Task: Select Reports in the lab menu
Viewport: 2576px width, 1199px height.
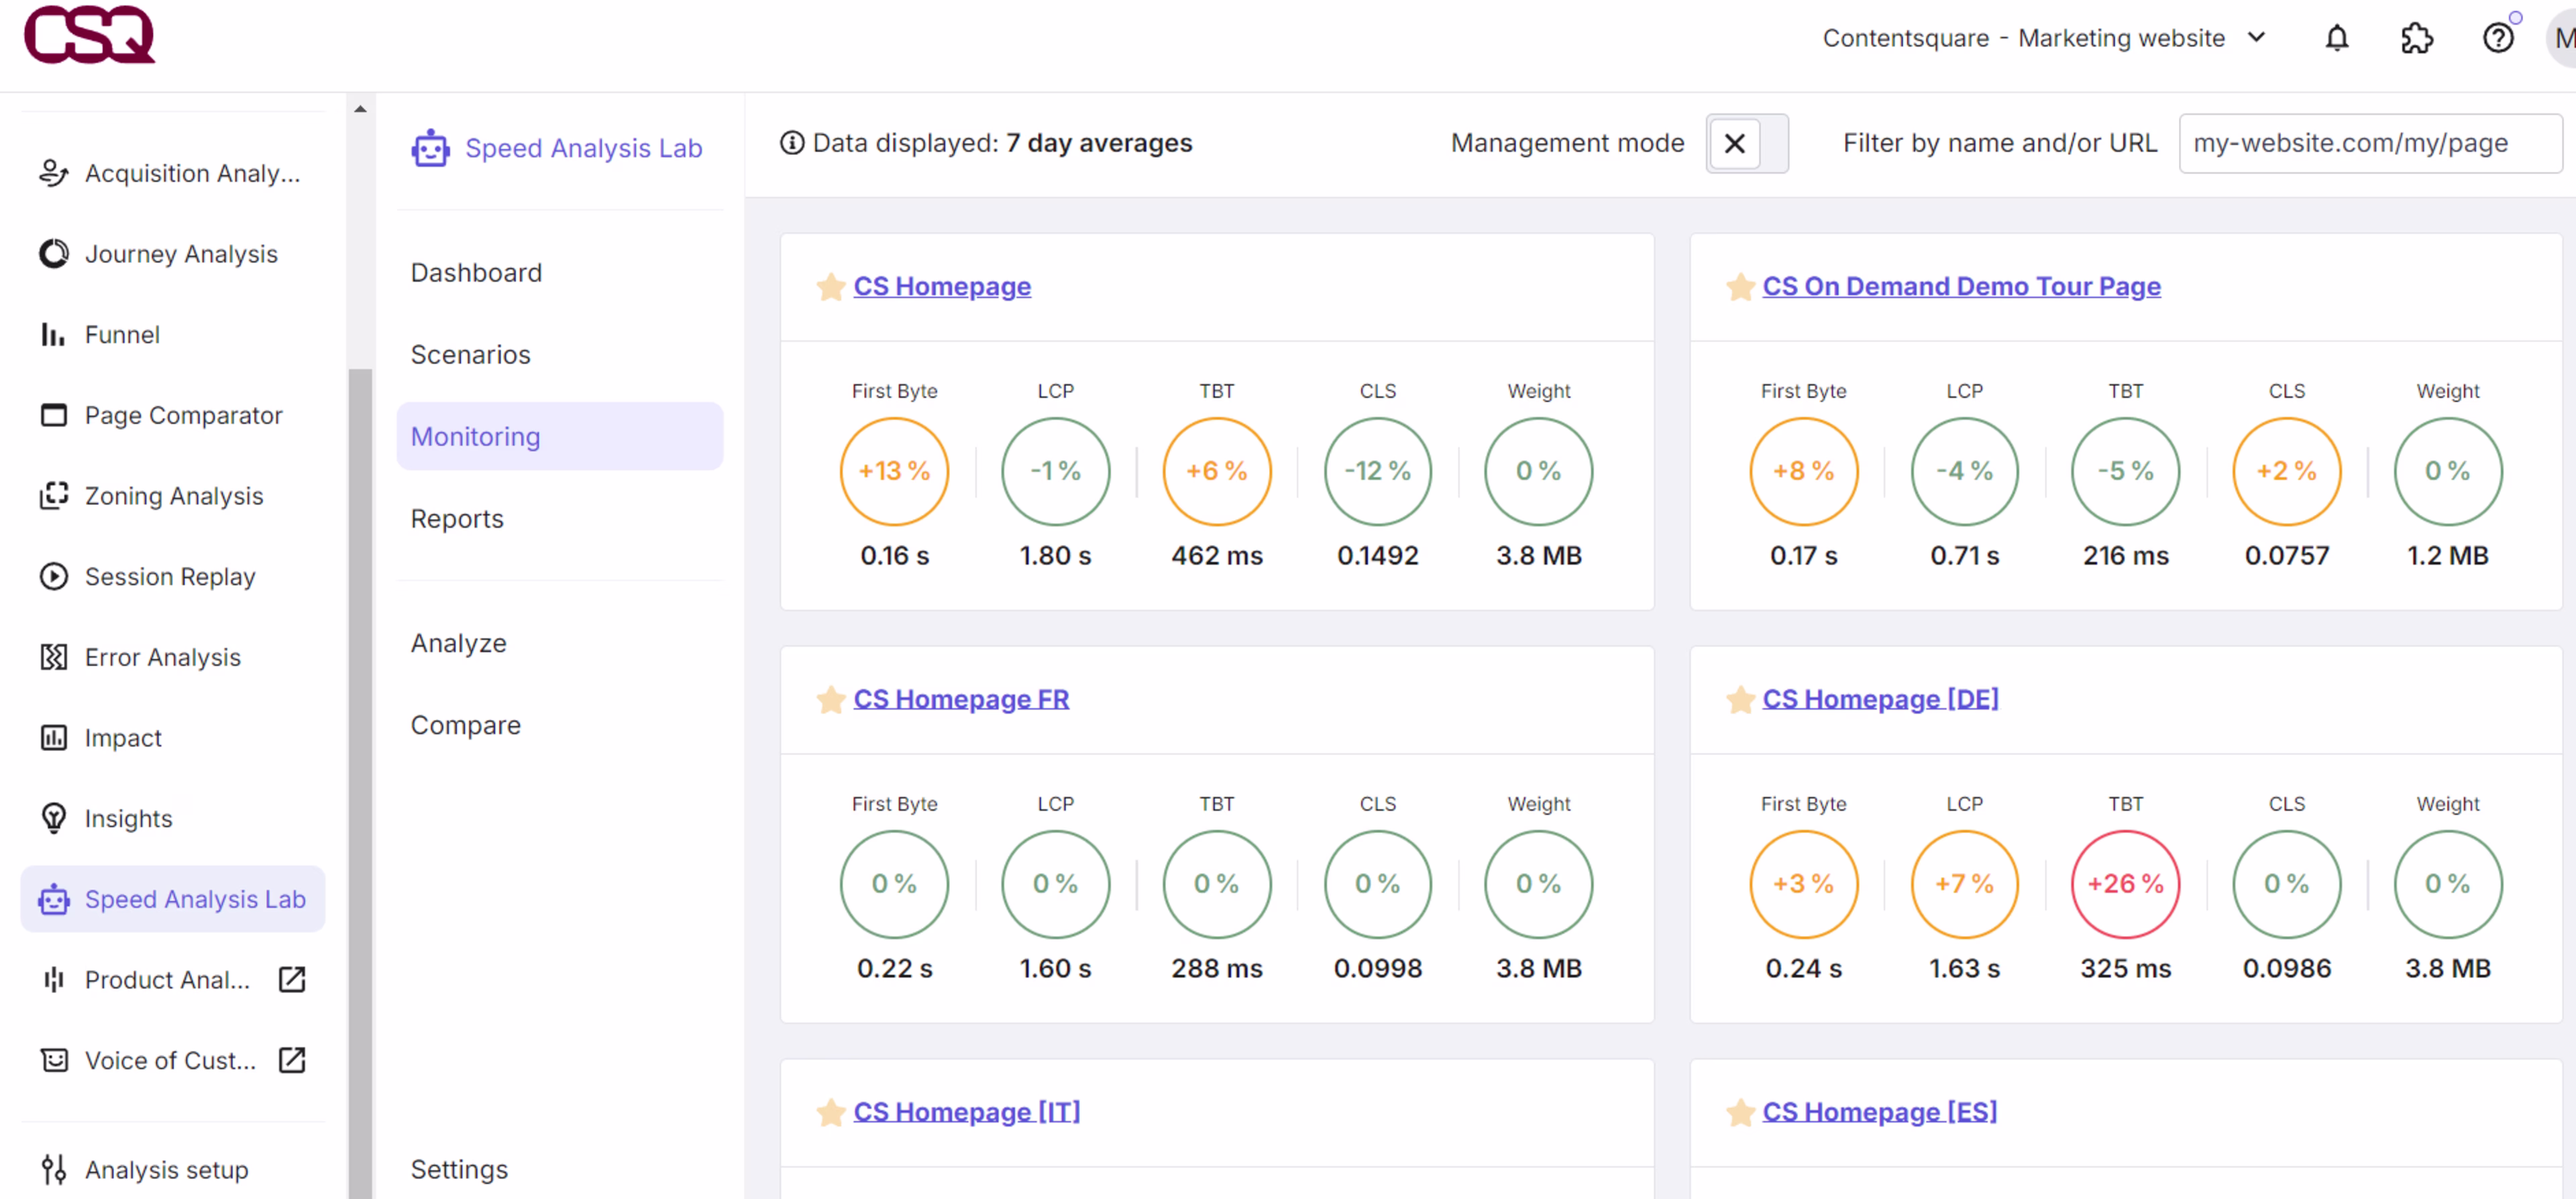Action: click(457, 519)
